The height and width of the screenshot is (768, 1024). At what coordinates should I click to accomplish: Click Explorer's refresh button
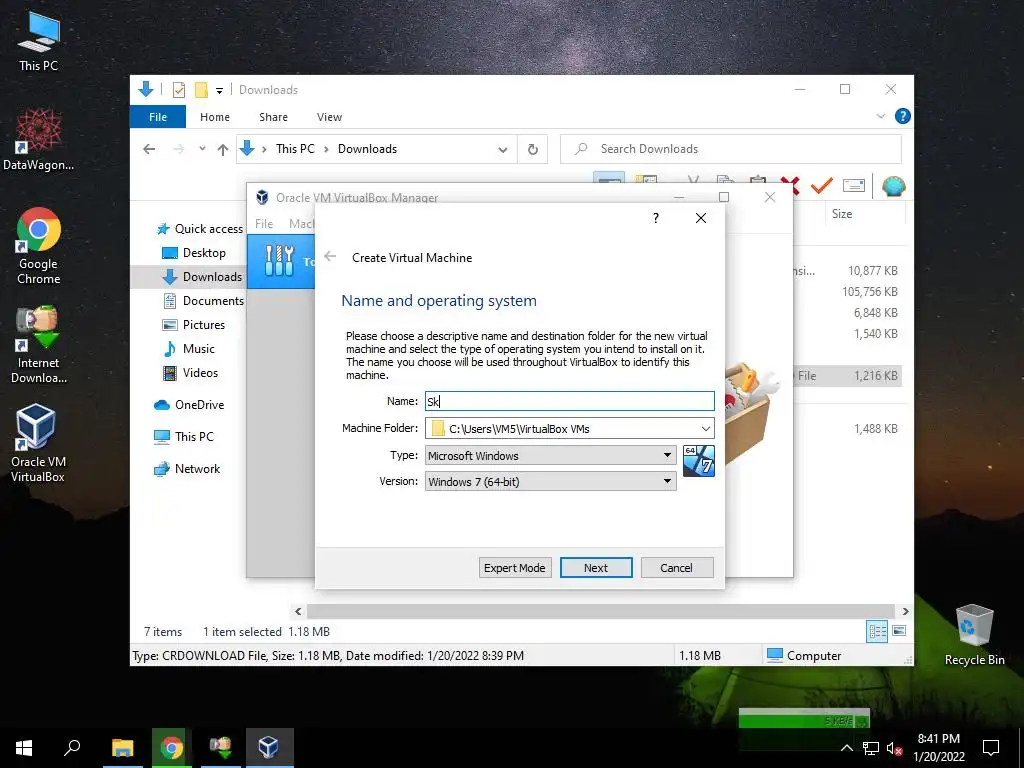(x=533, y=150)
